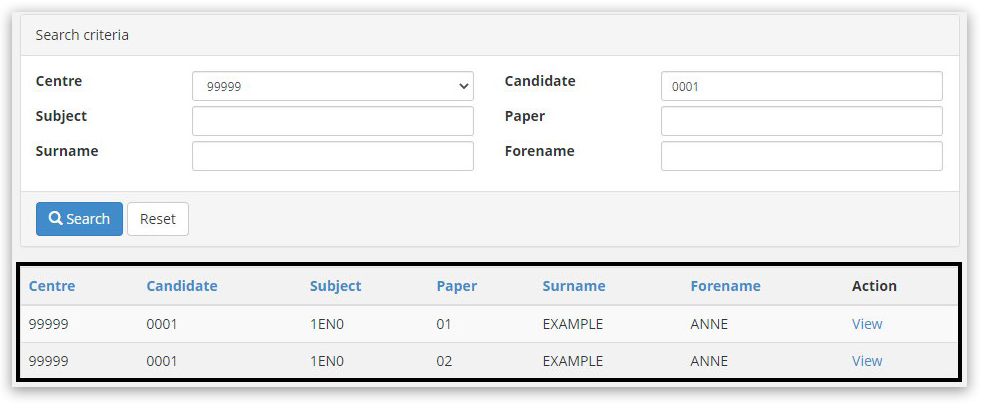
Task: Focus the Subject text field
Action: tap(332, 122)
